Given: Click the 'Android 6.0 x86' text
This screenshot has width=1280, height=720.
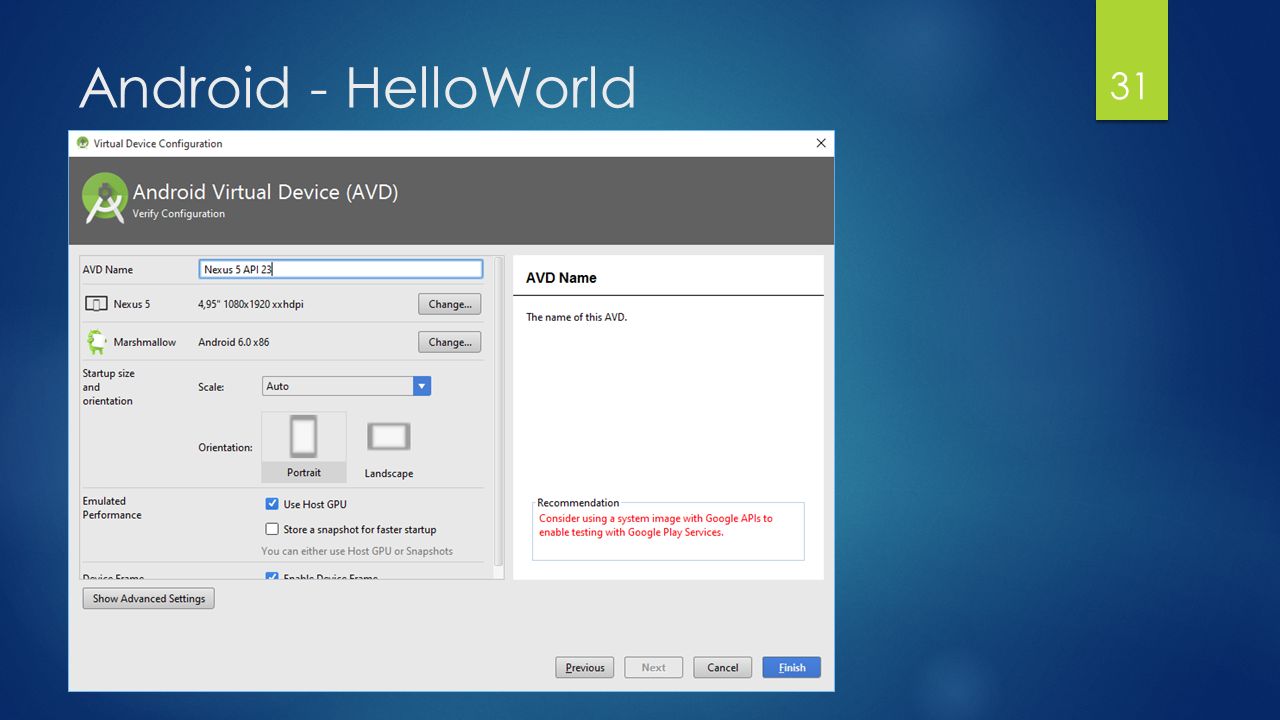Looking at the screenshot, I should pyautogui.click(x=234, y=342).
